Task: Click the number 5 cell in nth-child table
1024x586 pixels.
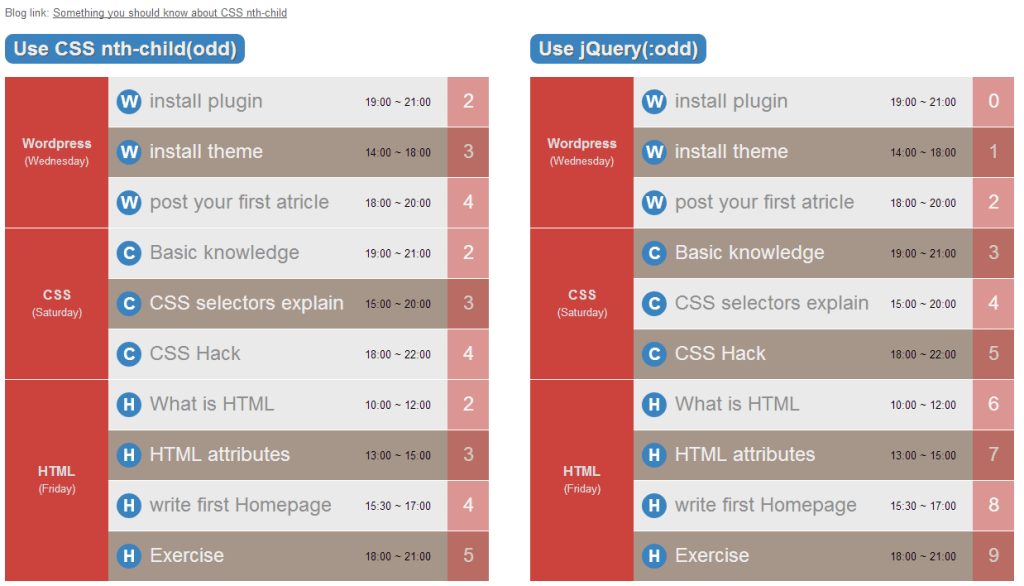Action: (x=468, y=556)
